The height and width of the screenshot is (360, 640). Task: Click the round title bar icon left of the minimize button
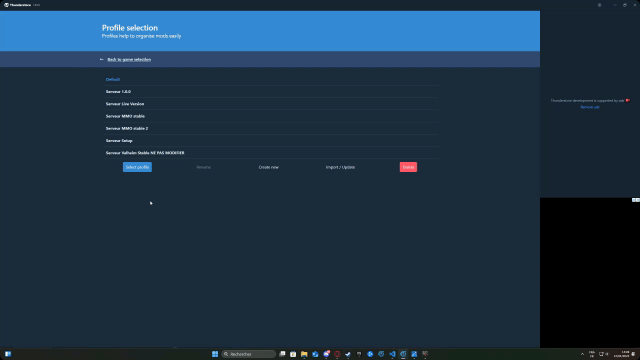click(x=599, y=5)
